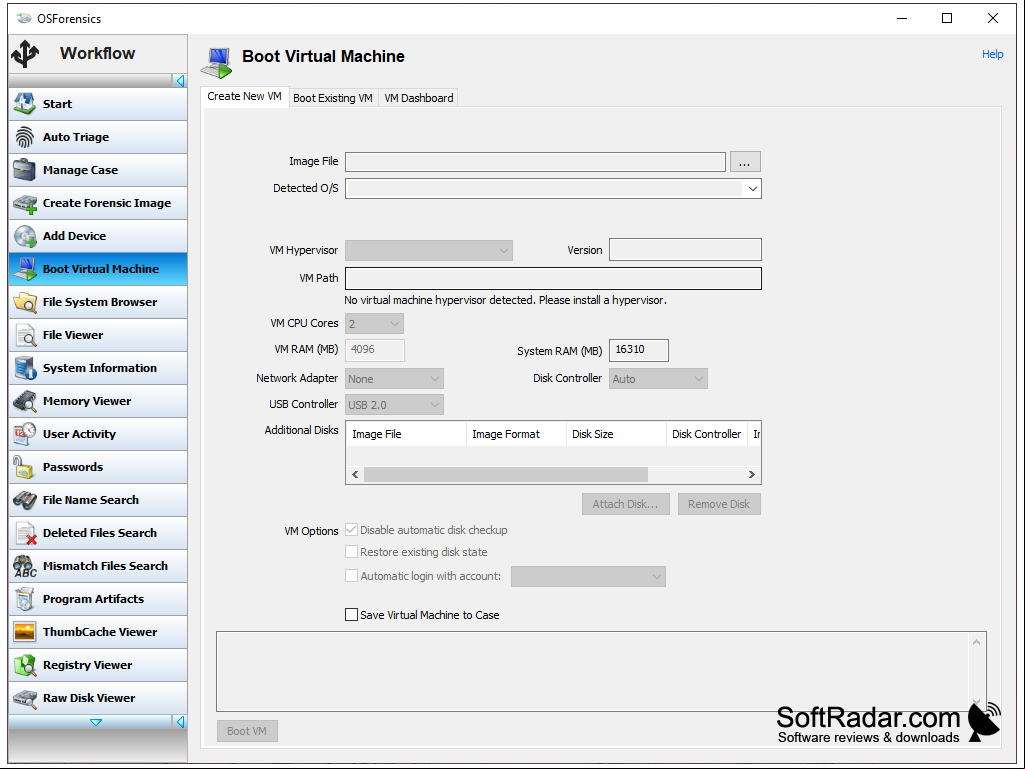
Task: Click the VM RAM (MB) field
Action: click(x=375, y=350)
